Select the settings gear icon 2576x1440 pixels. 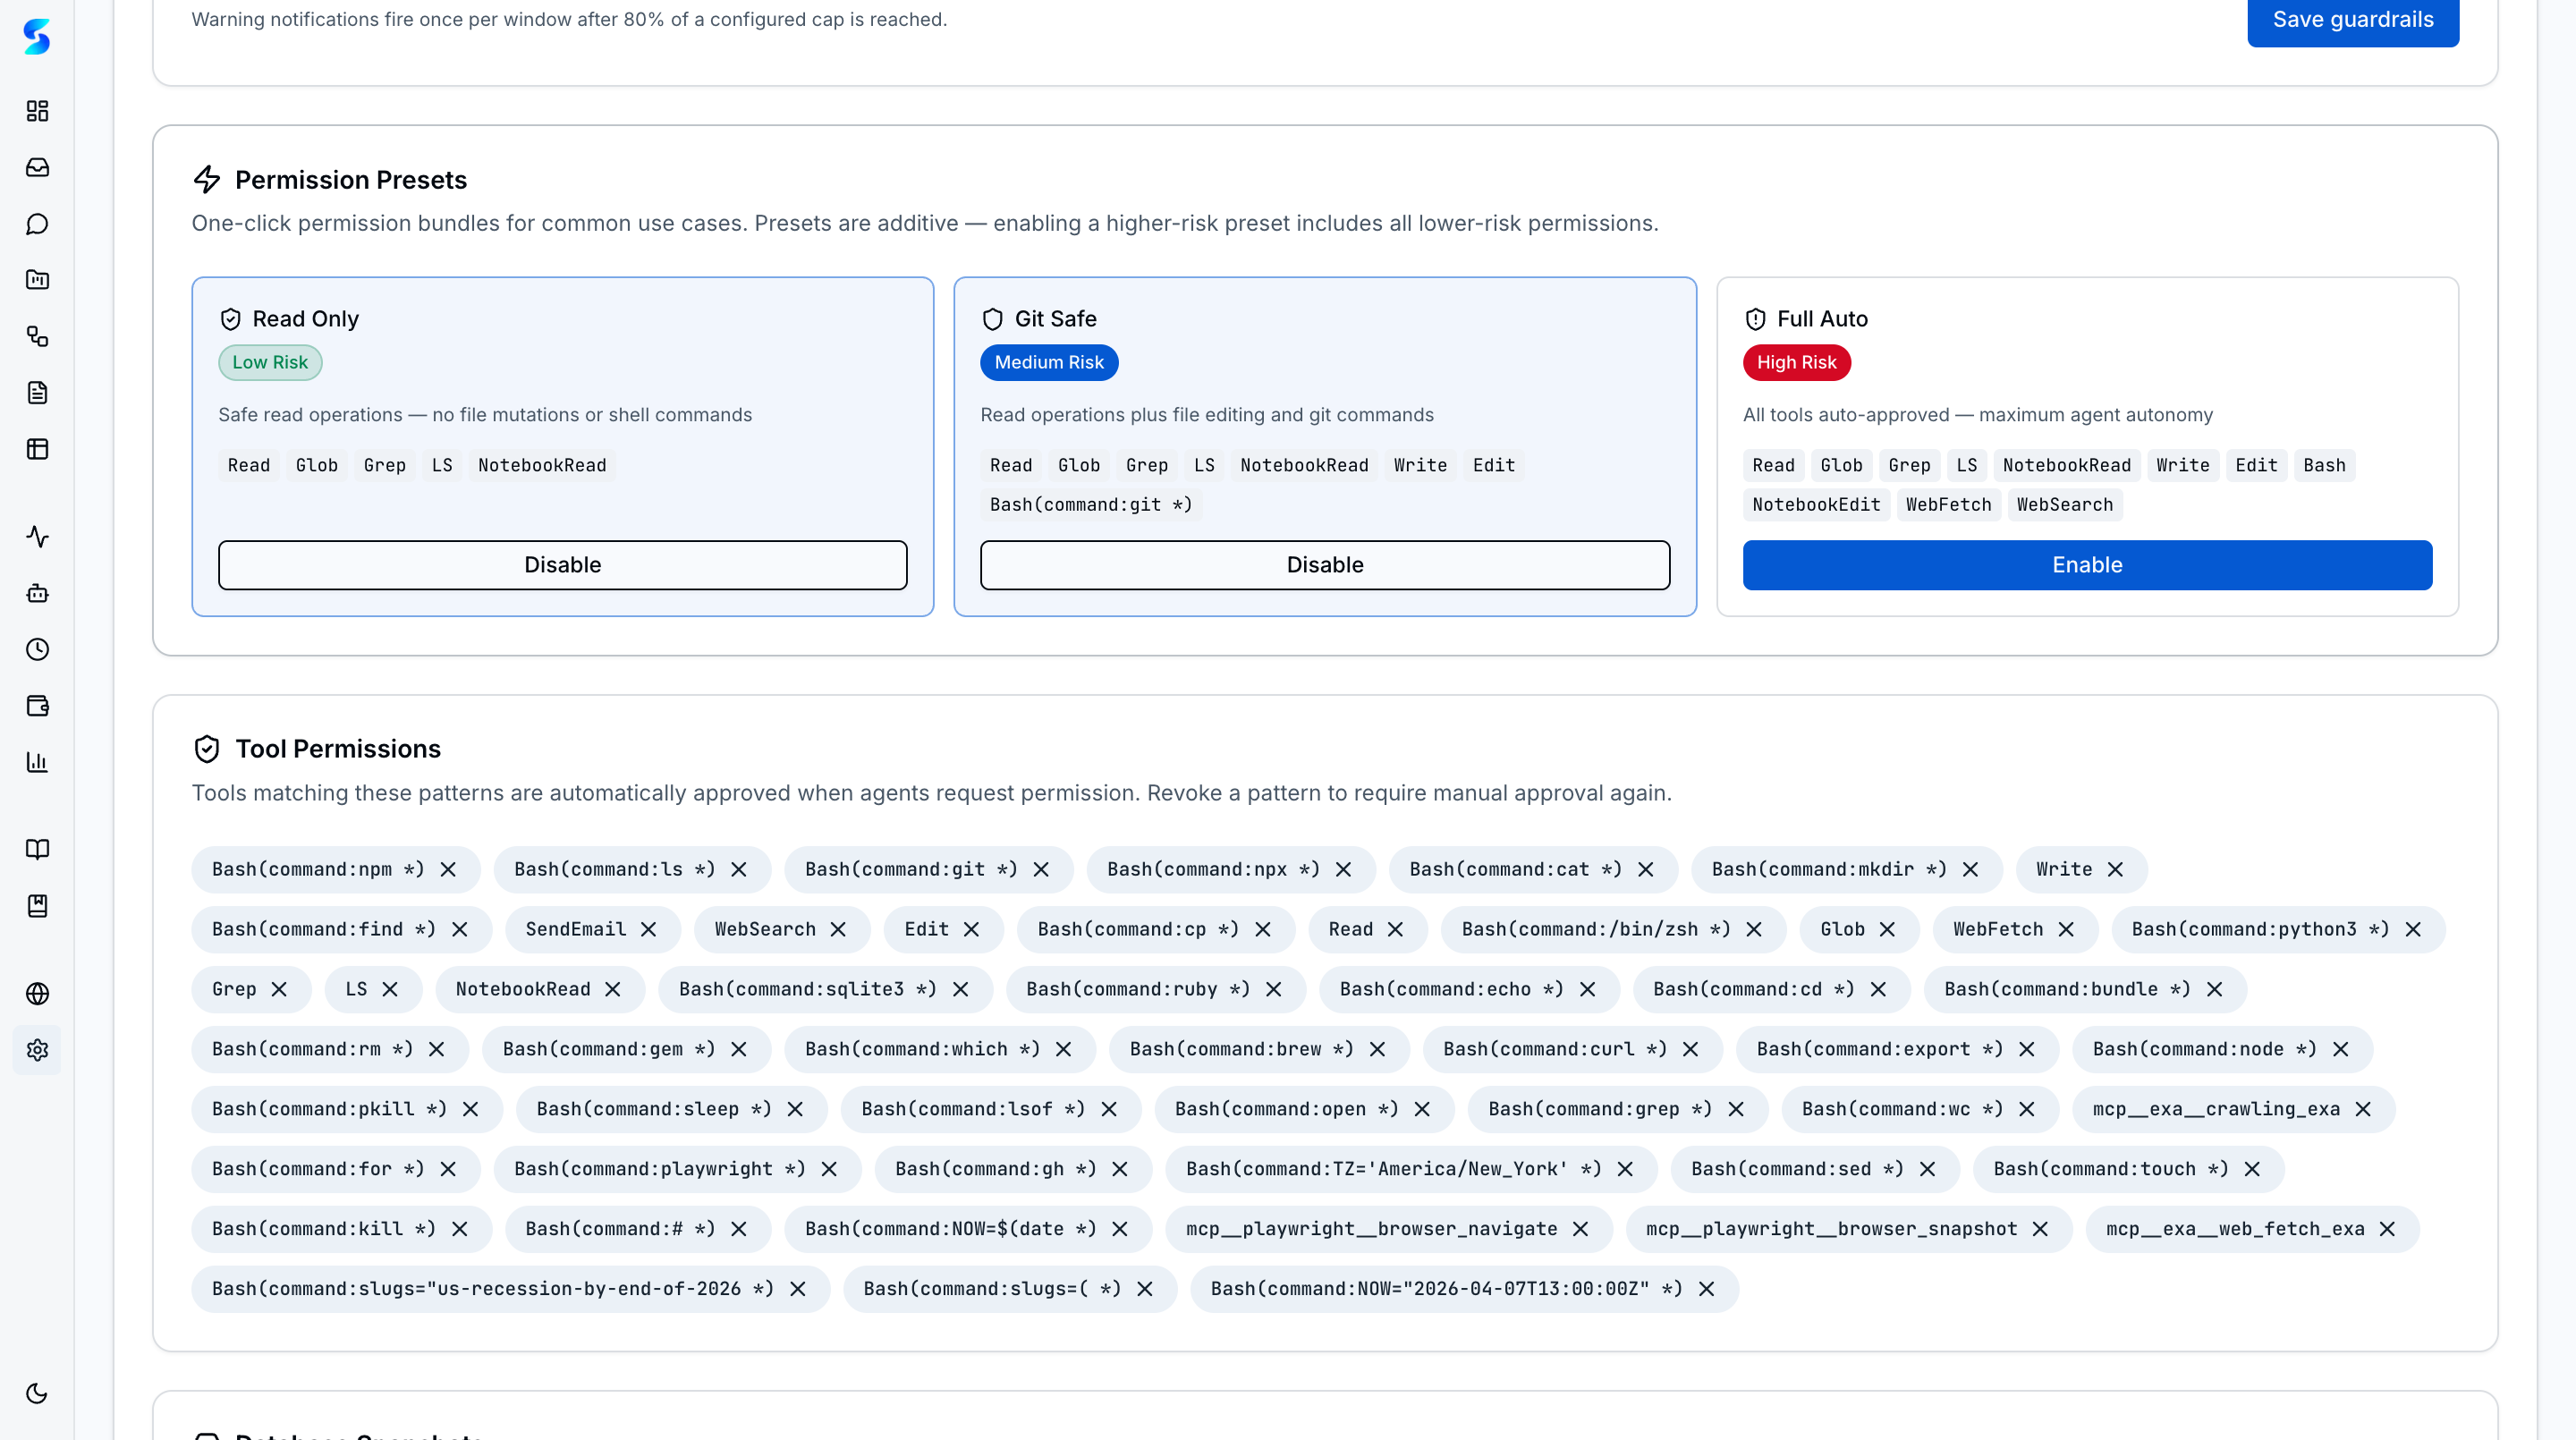coord(37,1050)
